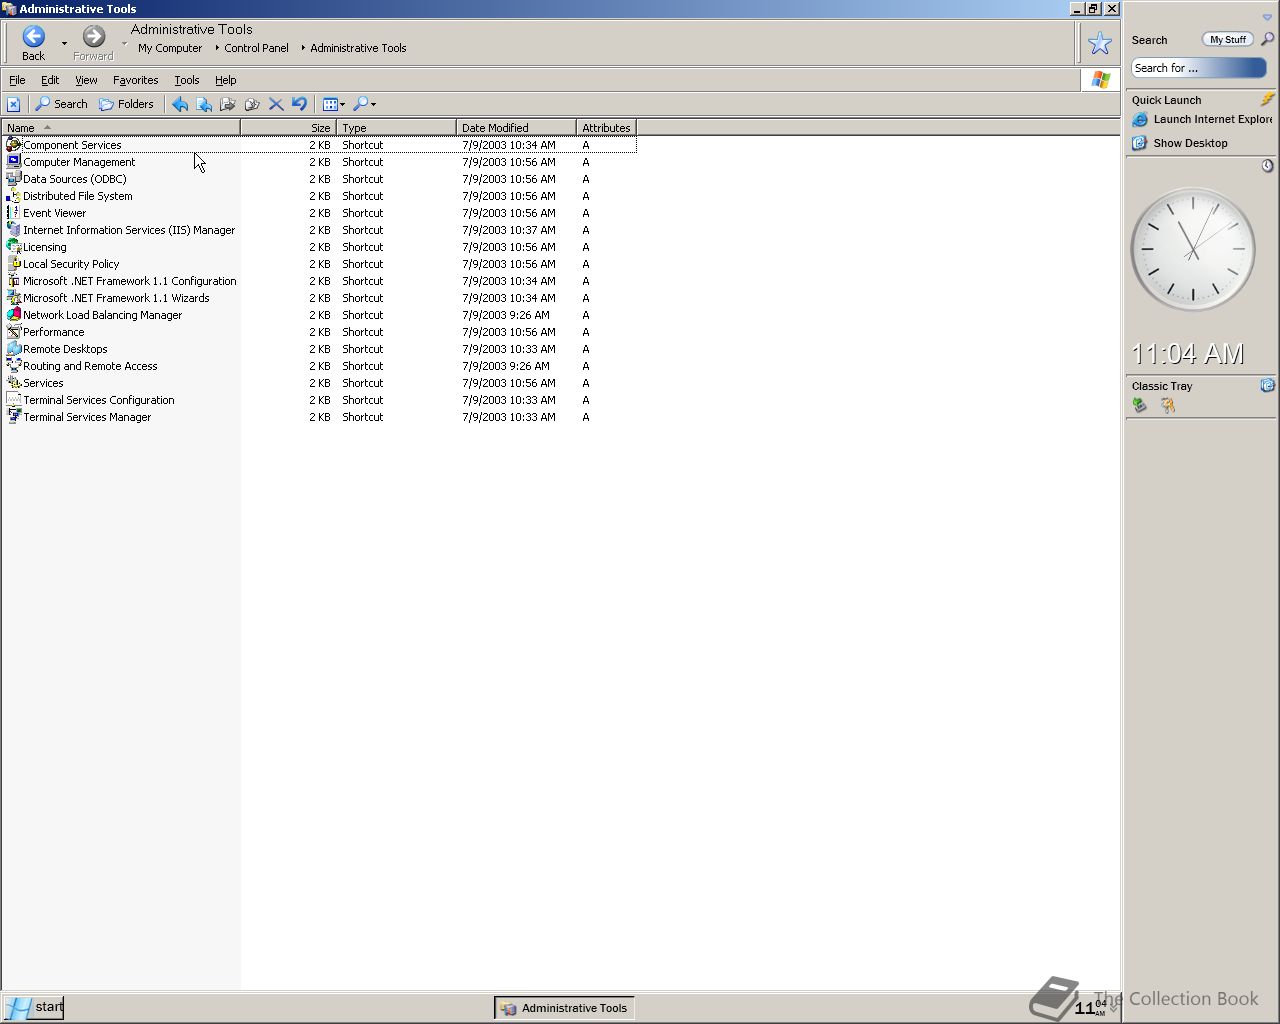Screen dimensions: 1280x1024
Task: Open the Help menu
Action: [x=226, y=80]
